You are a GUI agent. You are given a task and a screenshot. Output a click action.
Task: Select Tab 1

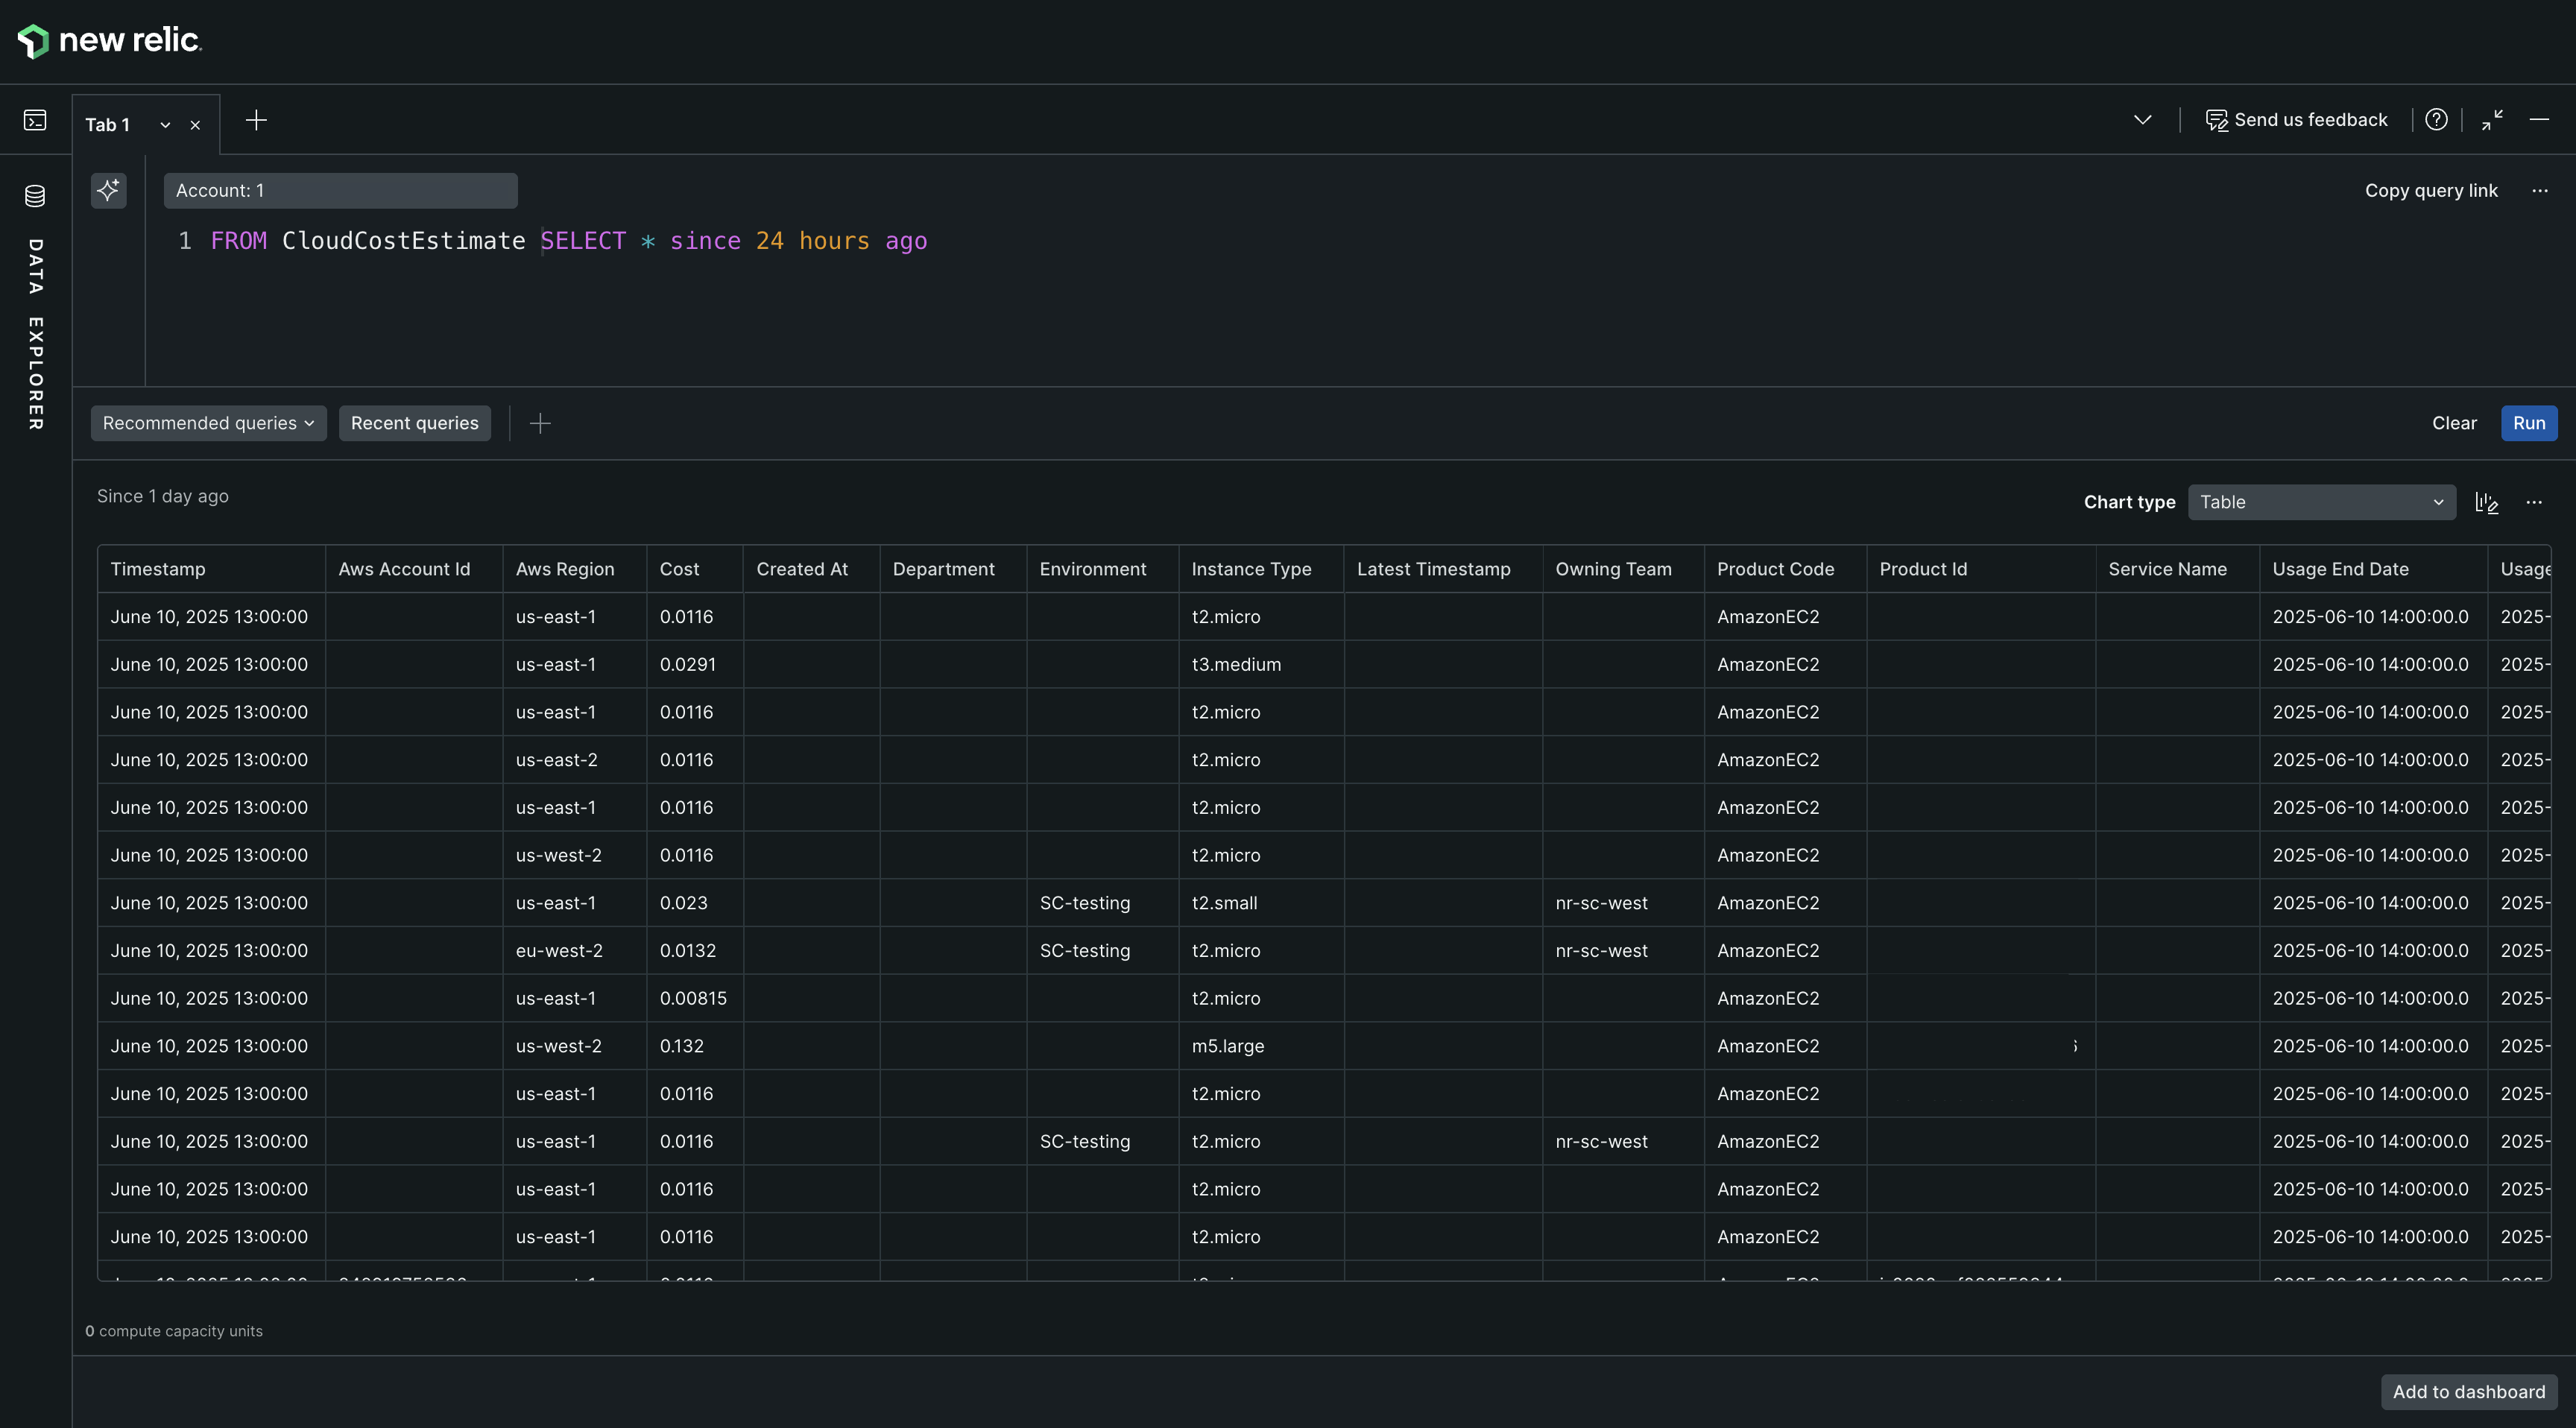click(108, 125)
